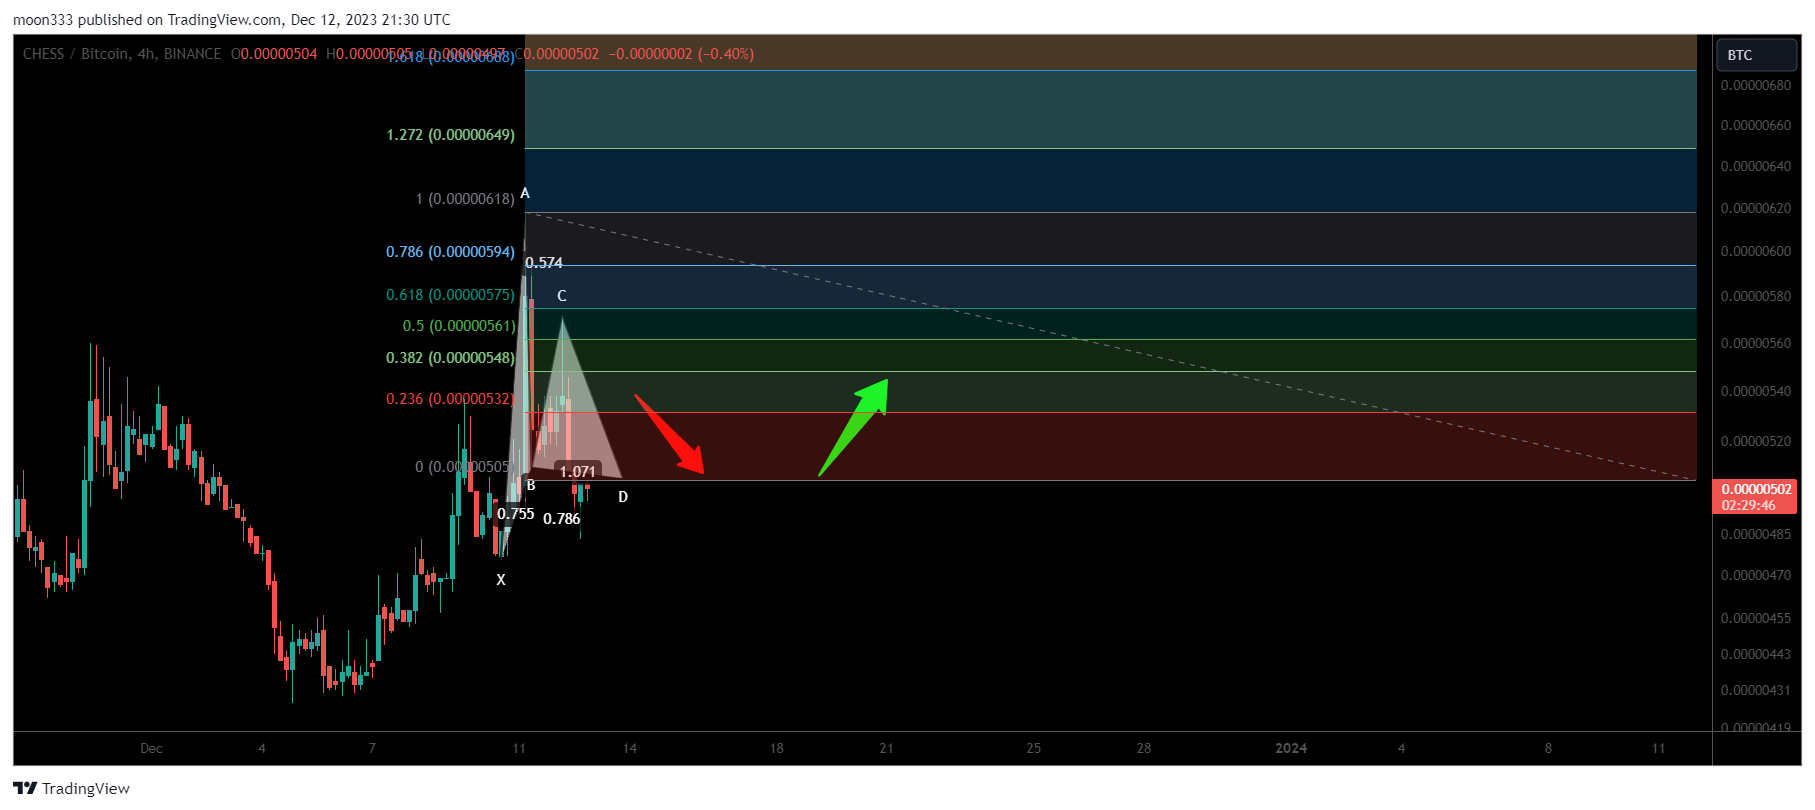Viewport: 1815px width, 810px height.
Task: Click the 25 date label on the time axis
Action: (1033, 749)
